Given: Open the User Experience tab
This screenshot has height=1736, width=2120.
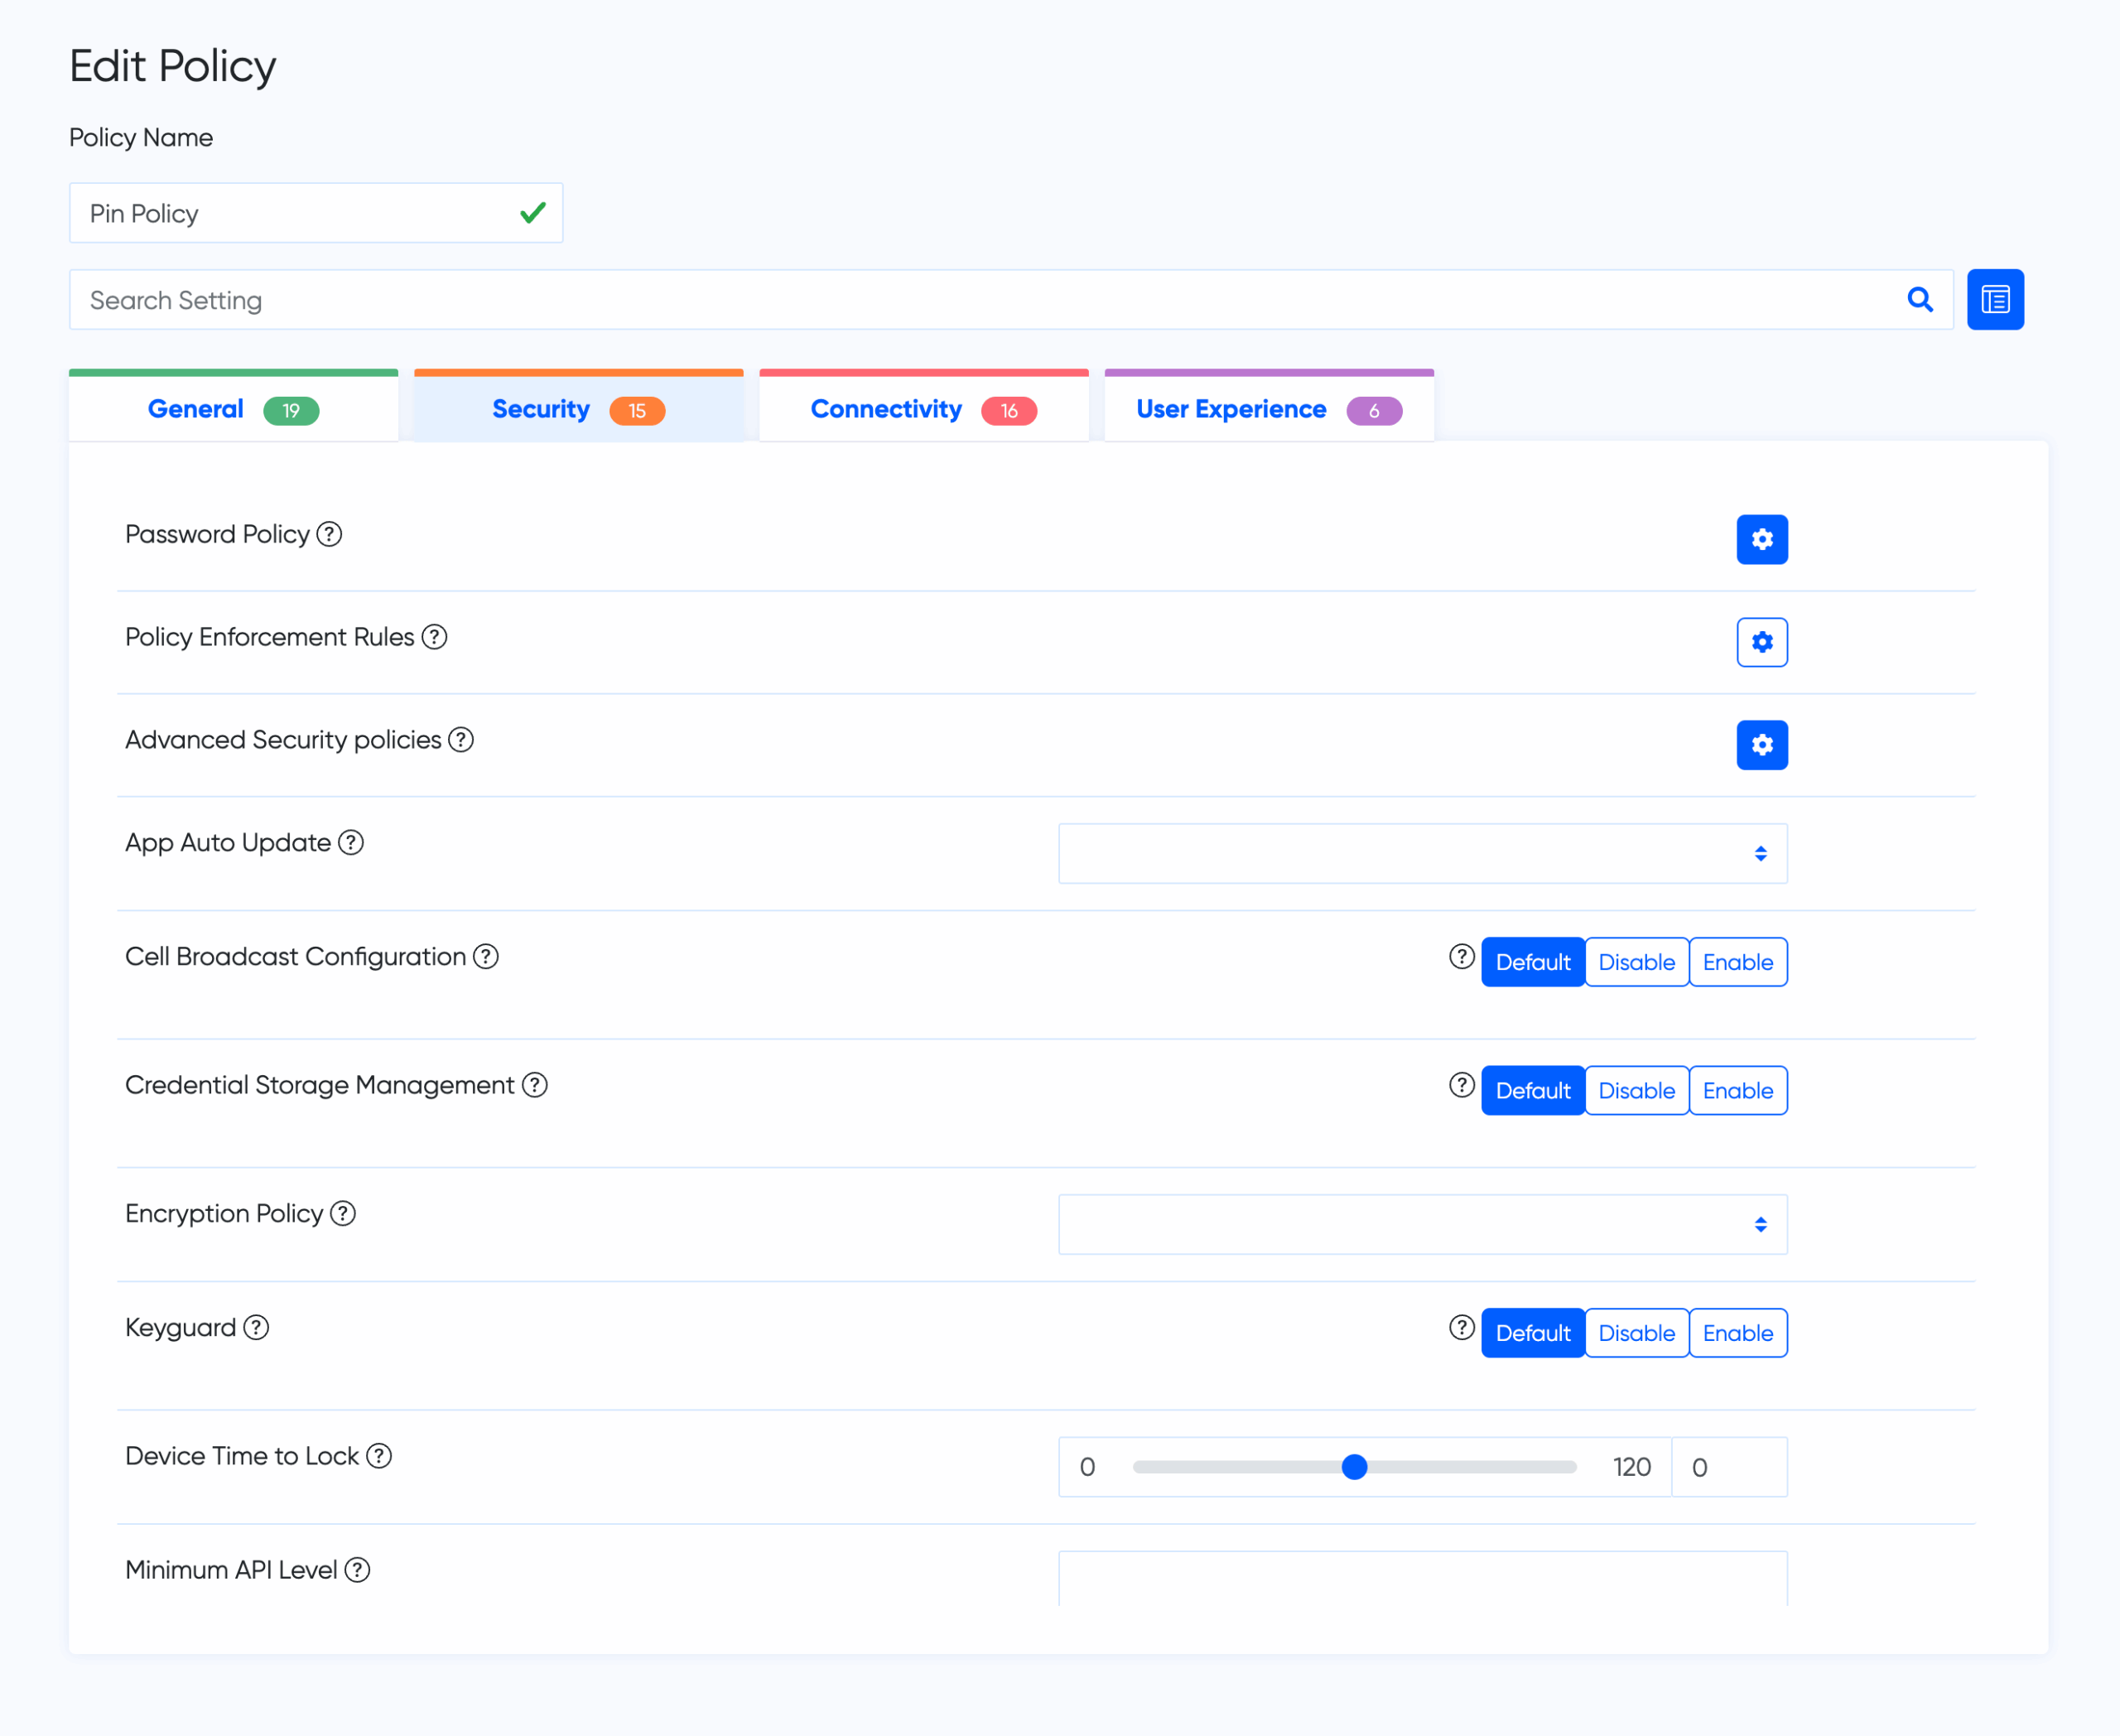Looking at the screenshot, I should click(x=1268, y=409).
